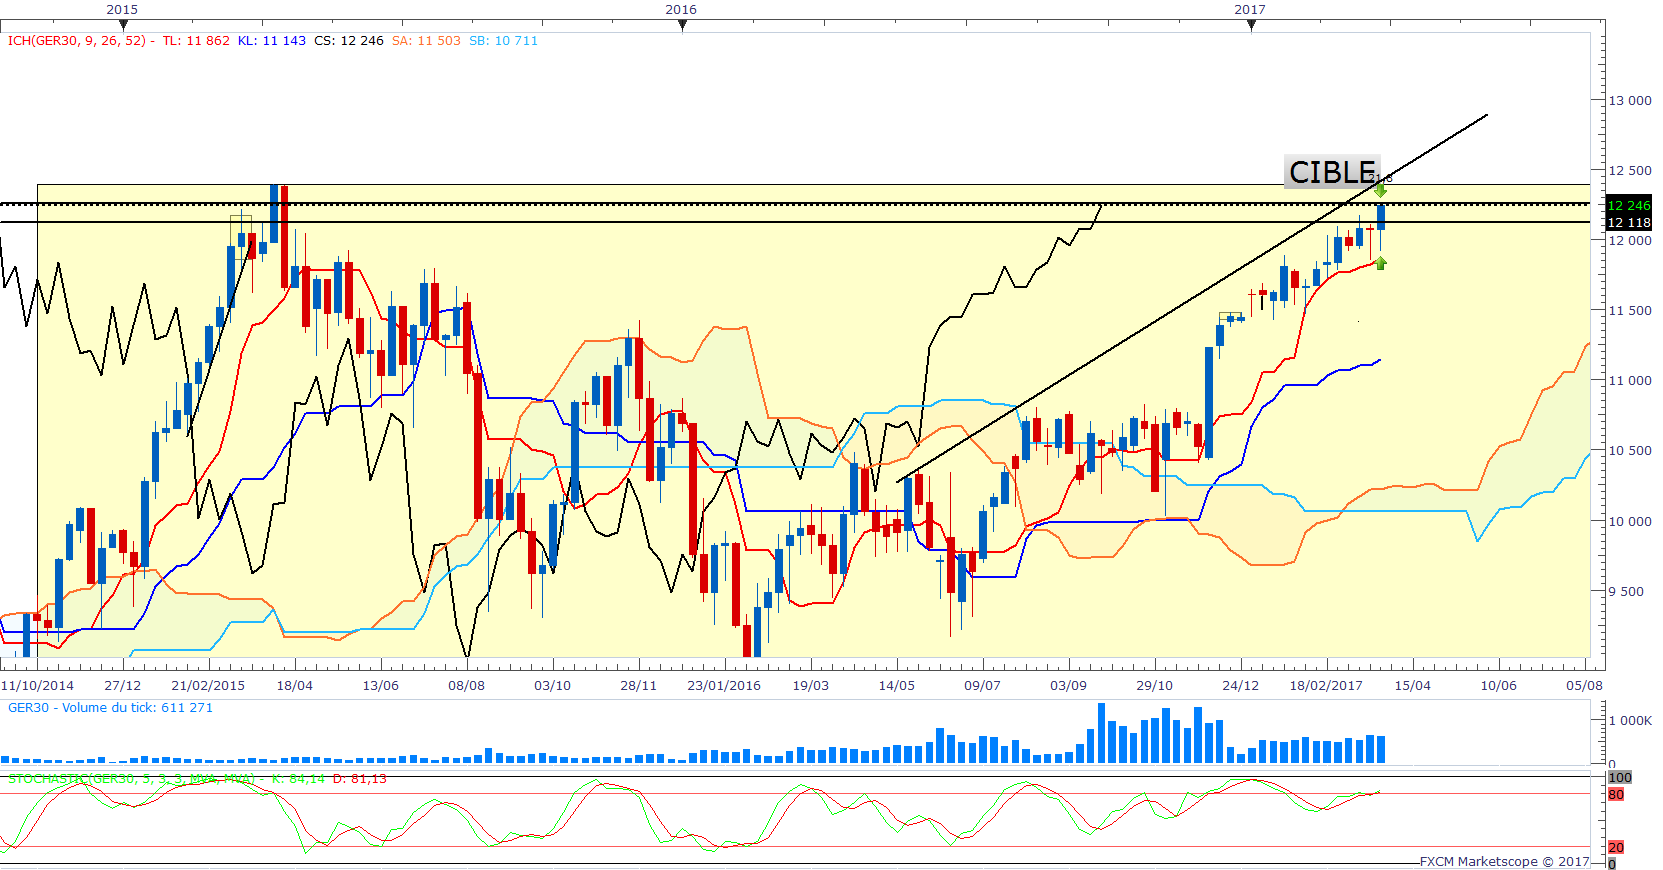This screenshot has height=870, width=1663.
Task: Click the 1 000K volume axis label
Action: pos(1630,721)
